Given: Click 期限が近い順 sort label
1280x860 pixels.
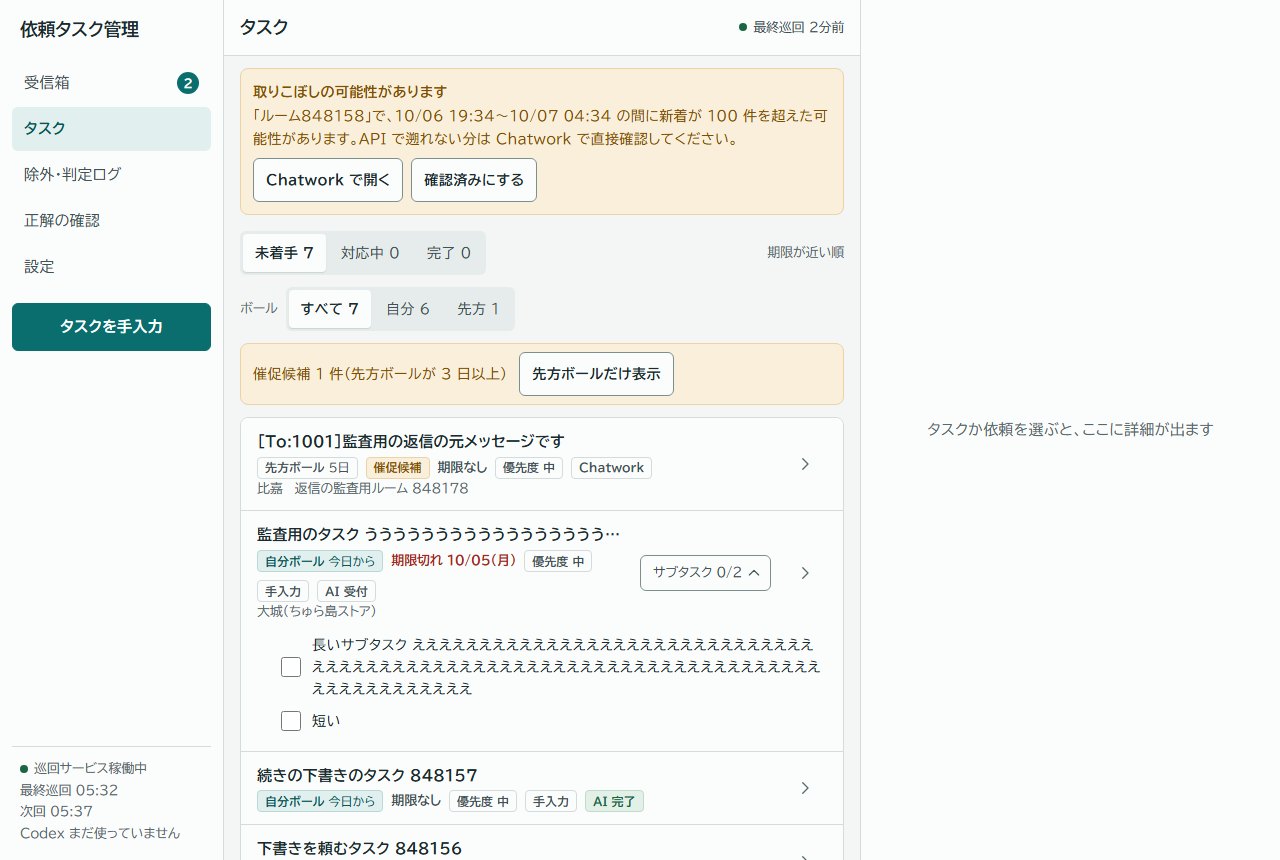Looking at the screenshot, I should [805, 253].
